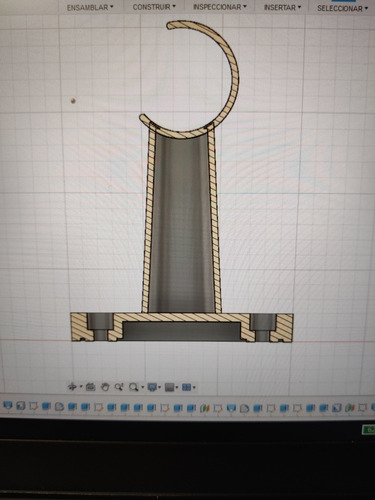Click the Zoom window / fit icon

(x=134, y=387)
